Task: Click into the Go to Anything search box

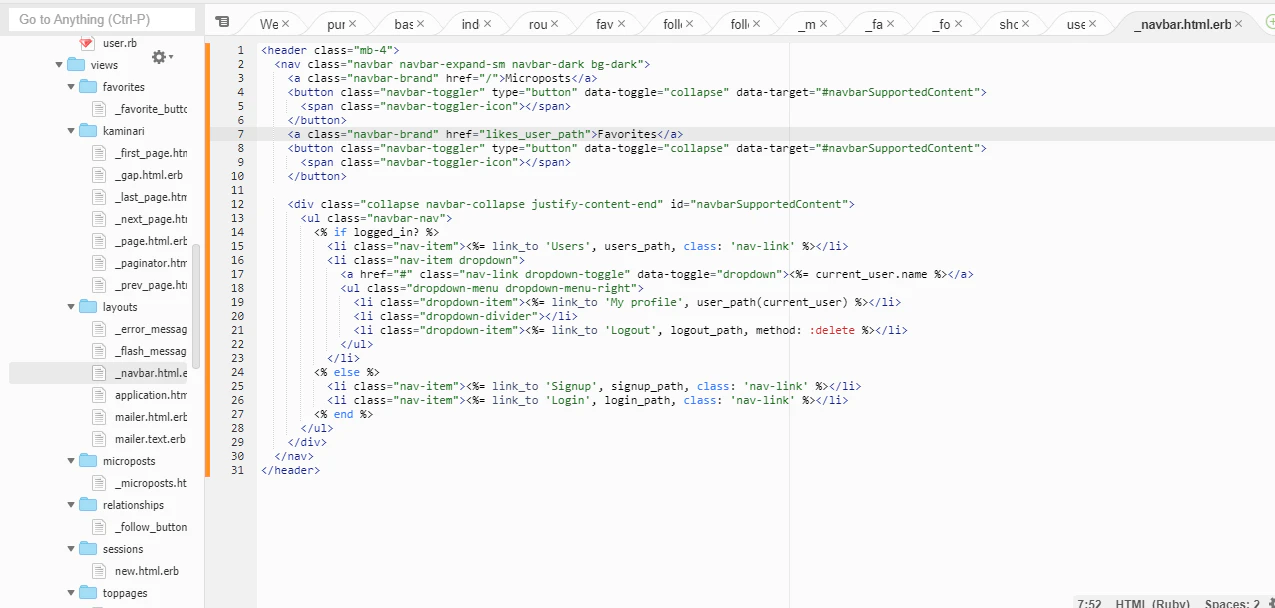Action: pyautogui.click(x=100, y=18)
